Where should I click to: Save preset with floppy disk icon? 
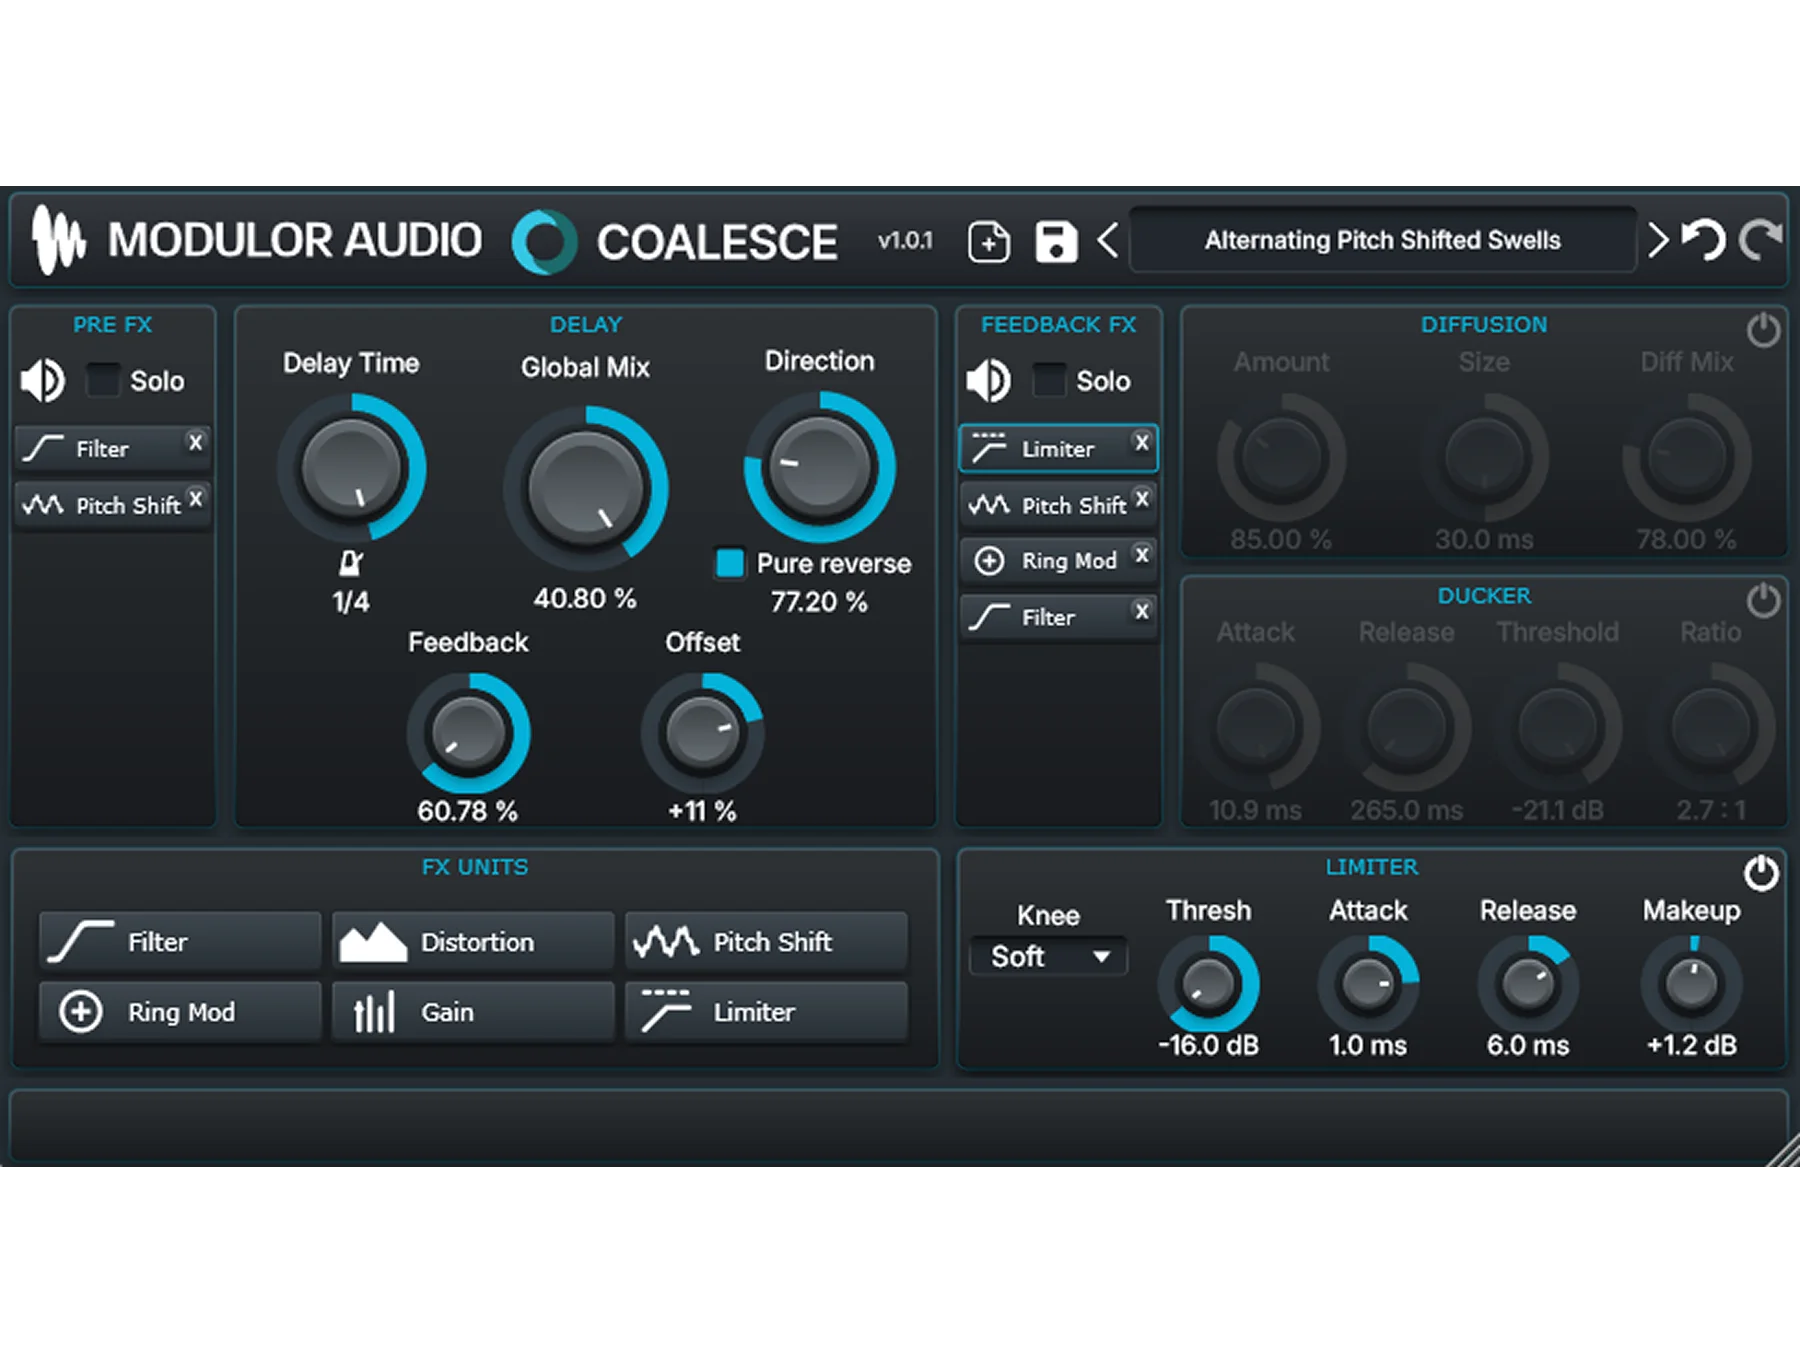[x=1056, y=242]
